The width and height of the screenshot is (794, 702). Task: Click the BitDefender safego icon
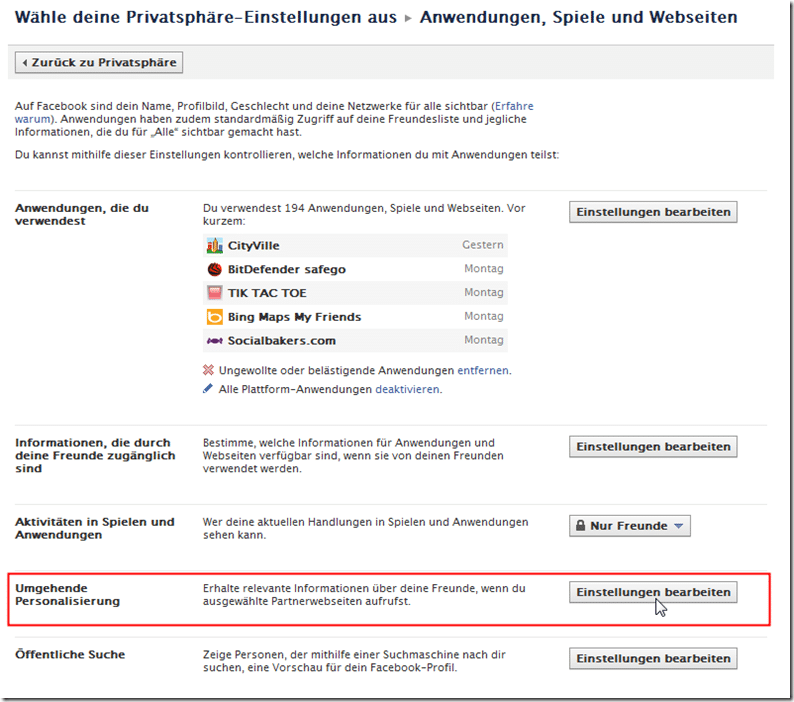pos(215,269)
